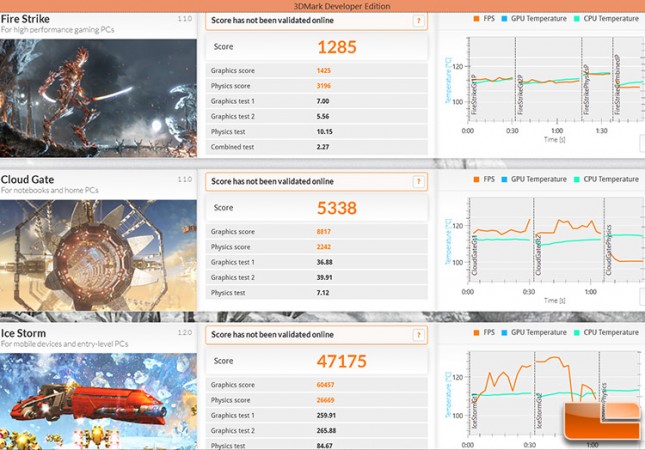Select Fire Strike Combined test value 2.27
The height and width of the screenshot is (450, 645).
(x=323, y=147)
